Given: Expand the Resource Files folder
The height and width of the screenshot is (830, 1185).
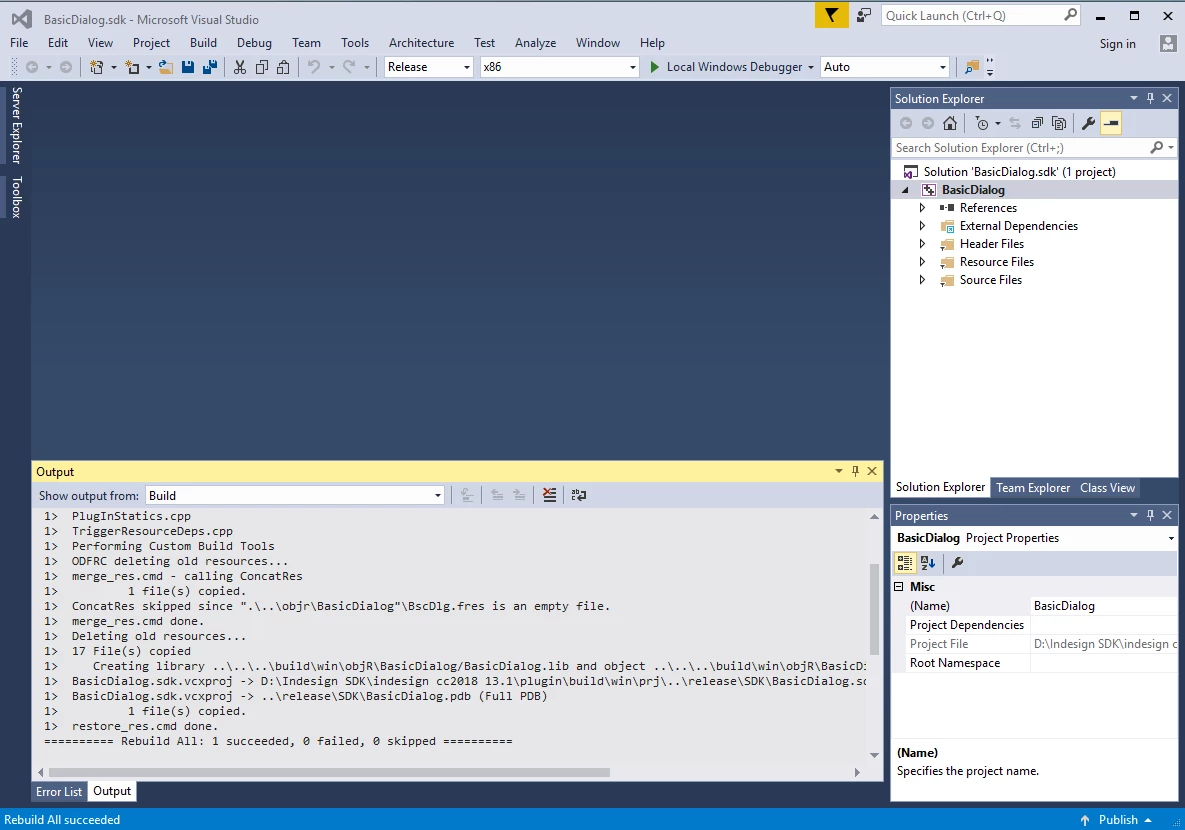Looking at the screenshot, I should click(922, 262).
